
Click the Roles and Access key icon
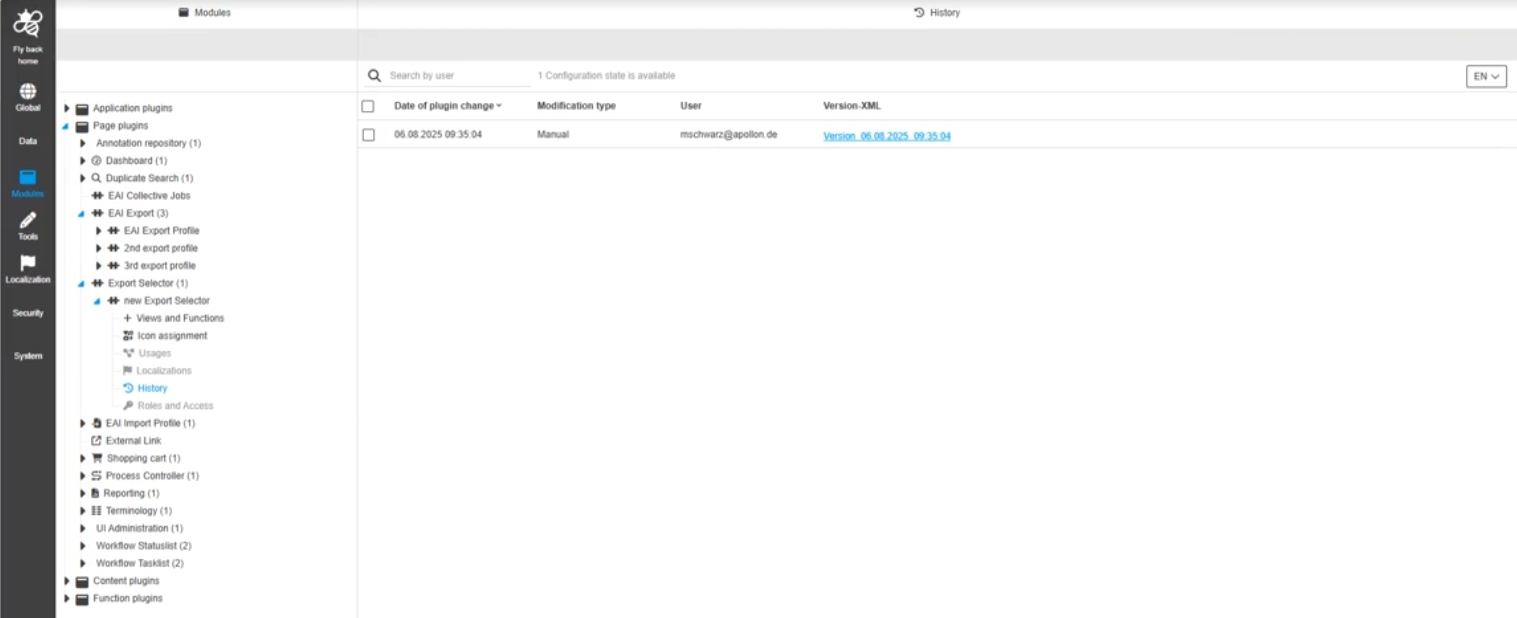[128, 406]
